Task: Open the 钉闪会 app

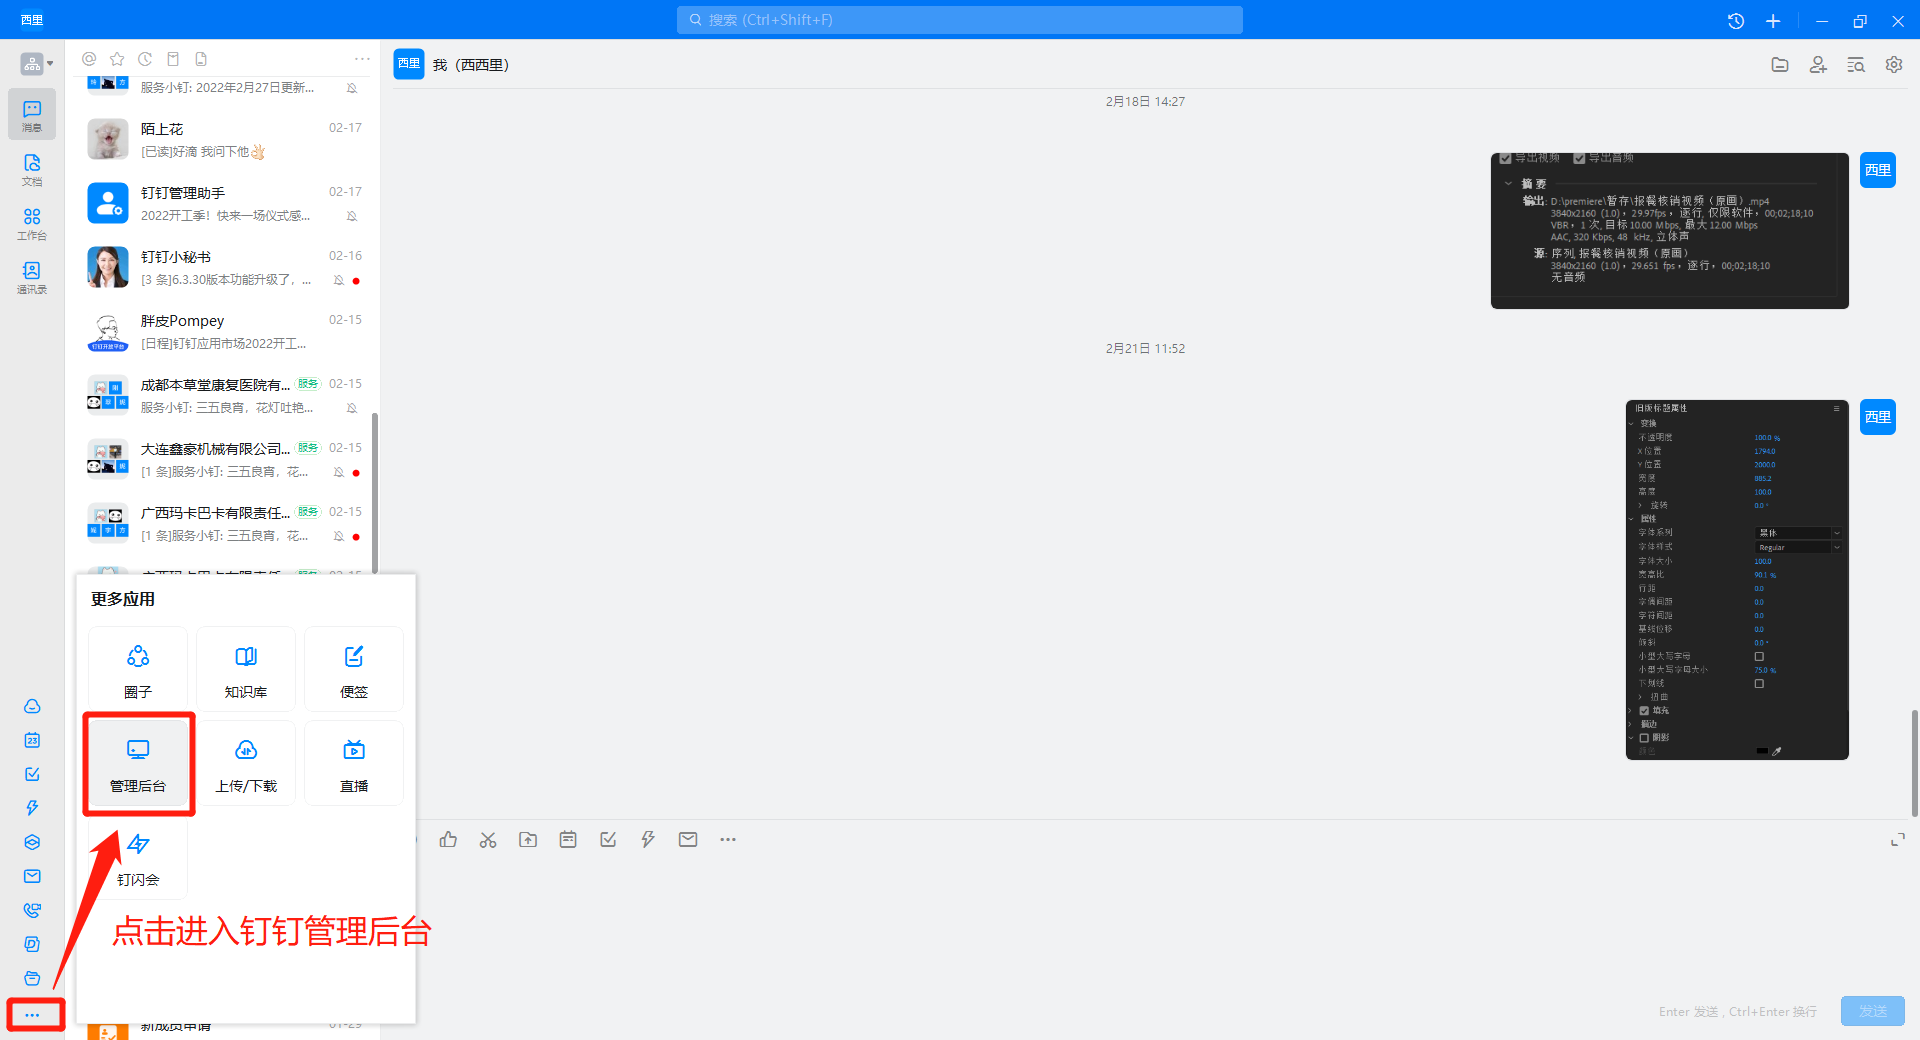Action: [138, 857]
